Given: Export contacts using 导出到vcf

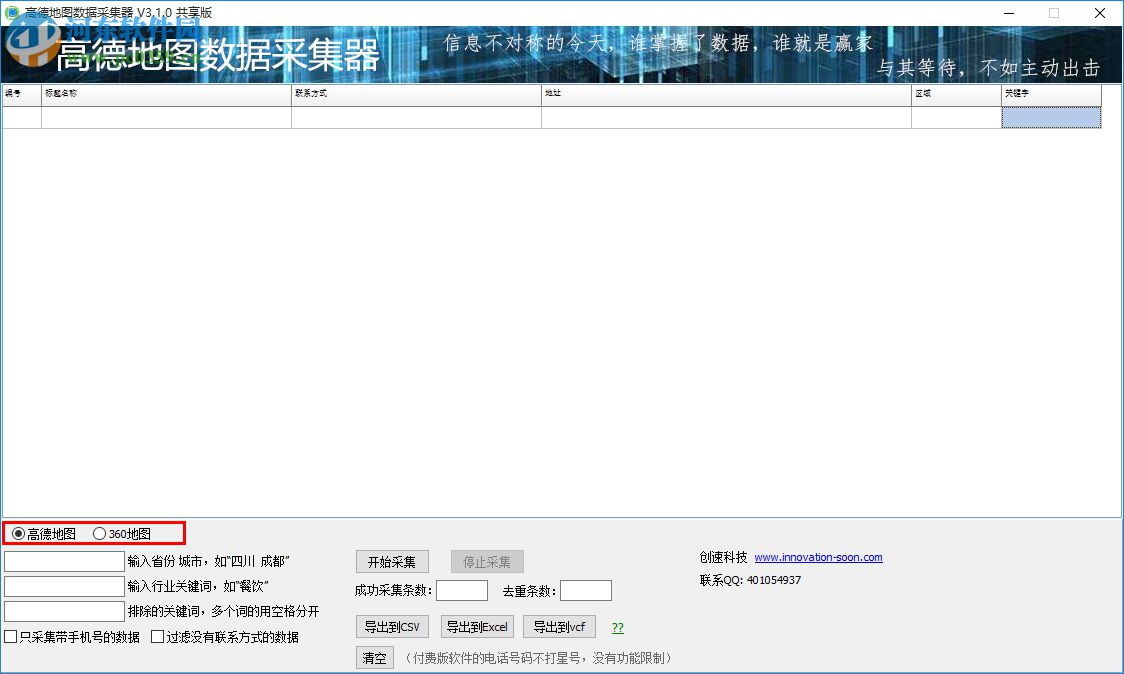Looking at the screenshot, I should [559, 626].
